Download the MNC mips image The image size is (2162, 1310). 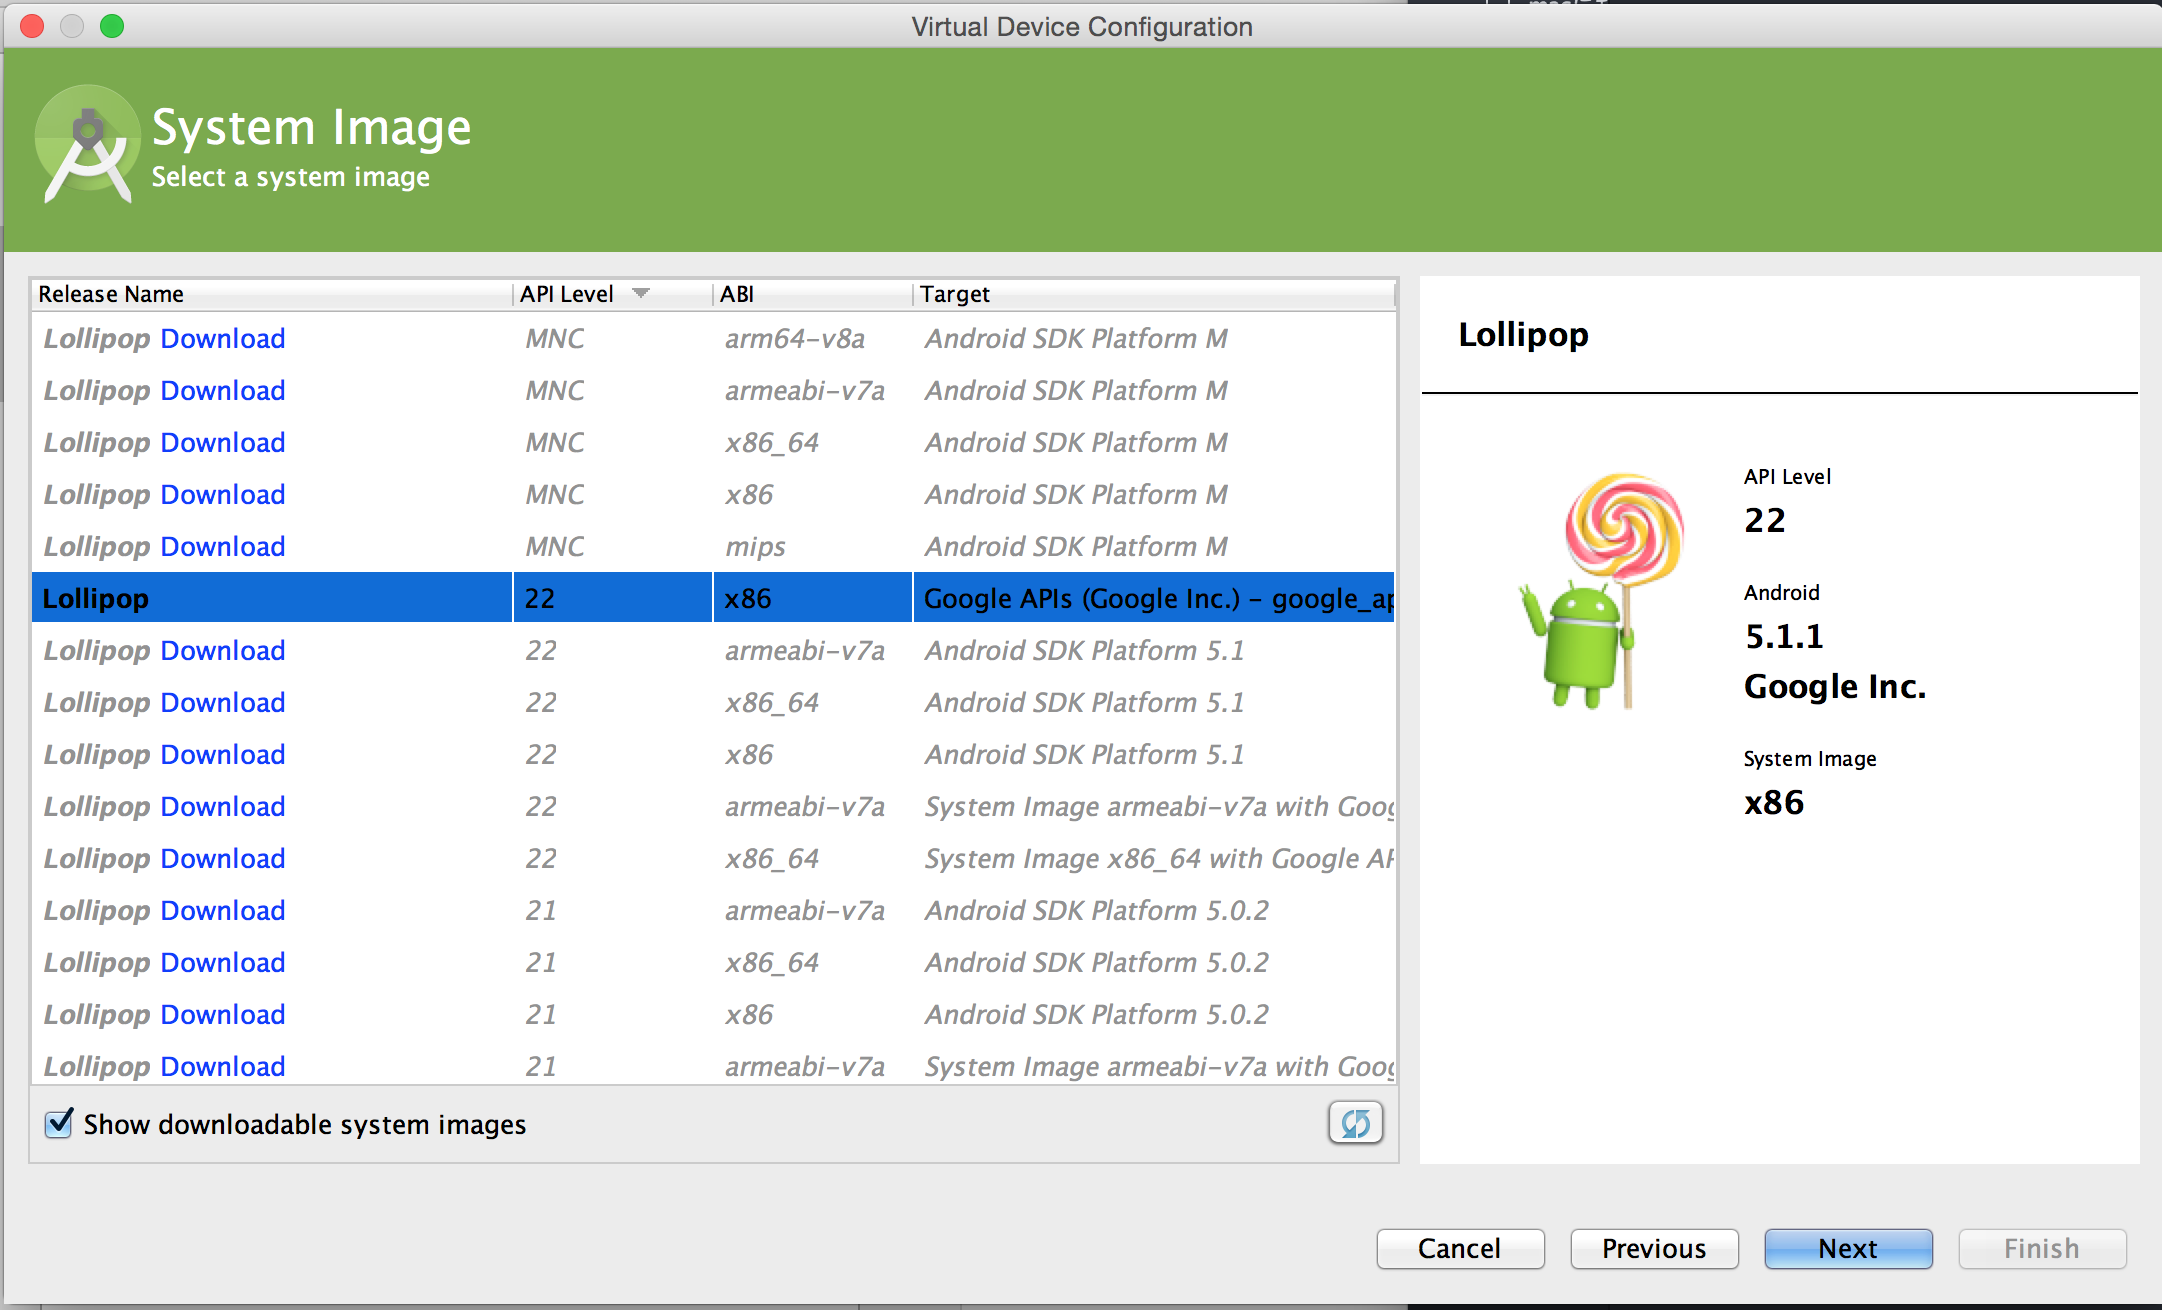tap(223, 547)
